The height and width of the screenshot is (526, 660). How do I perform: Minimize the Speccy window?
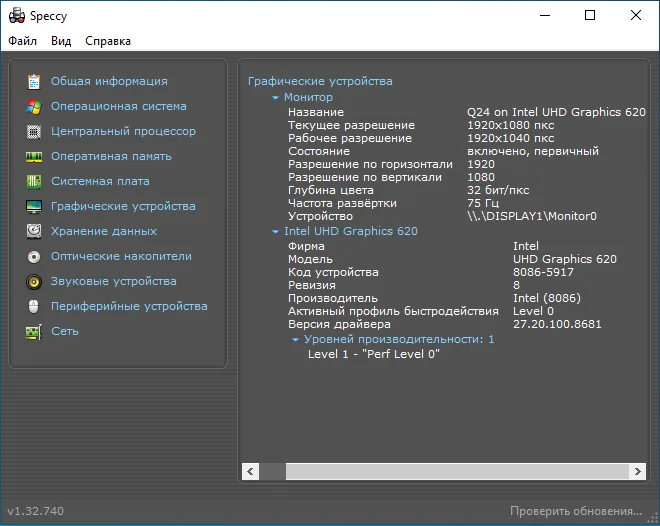click(545, 16)
